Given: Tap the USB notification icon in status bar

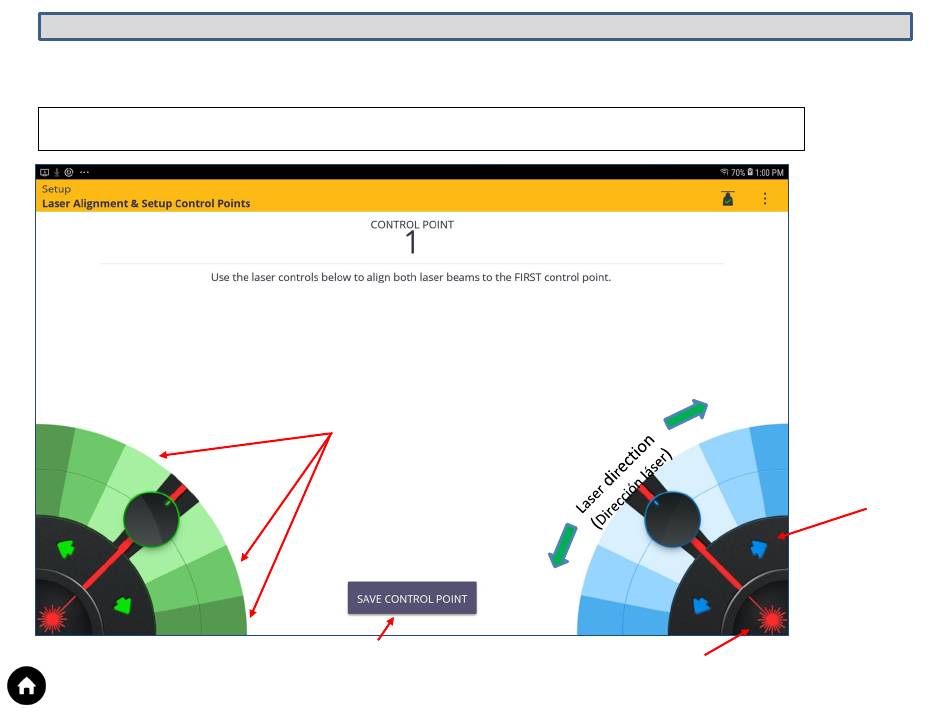Looking at the screenshot, I should (57, 173).
